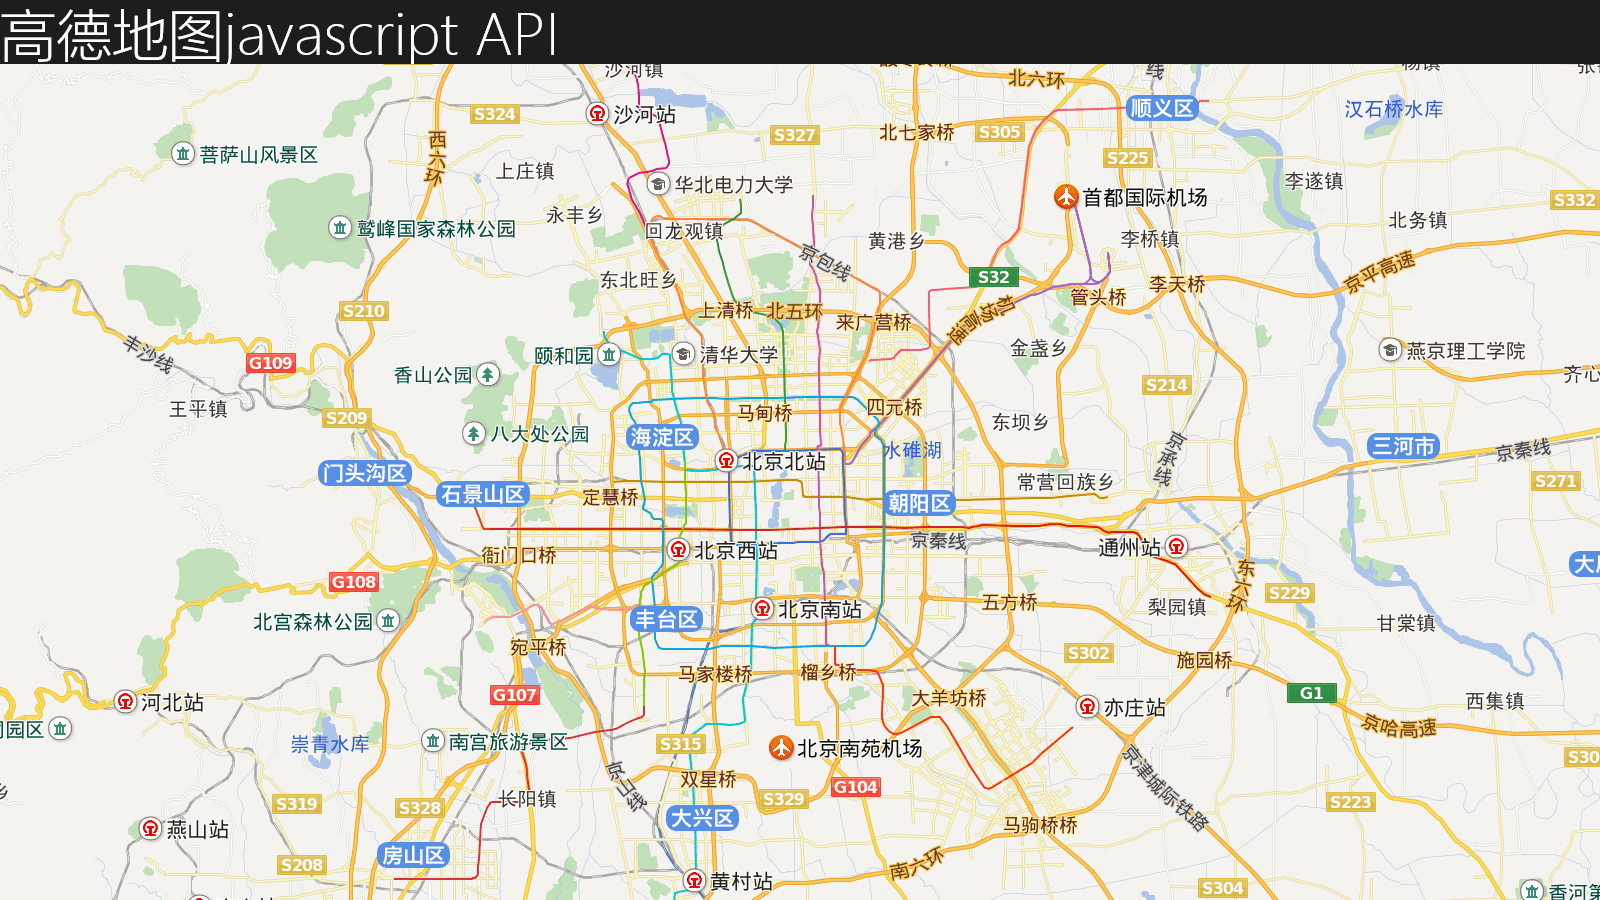
Task: Select the 顺义区 district label
Action: pyautogui.click(x=1162, y=108)
